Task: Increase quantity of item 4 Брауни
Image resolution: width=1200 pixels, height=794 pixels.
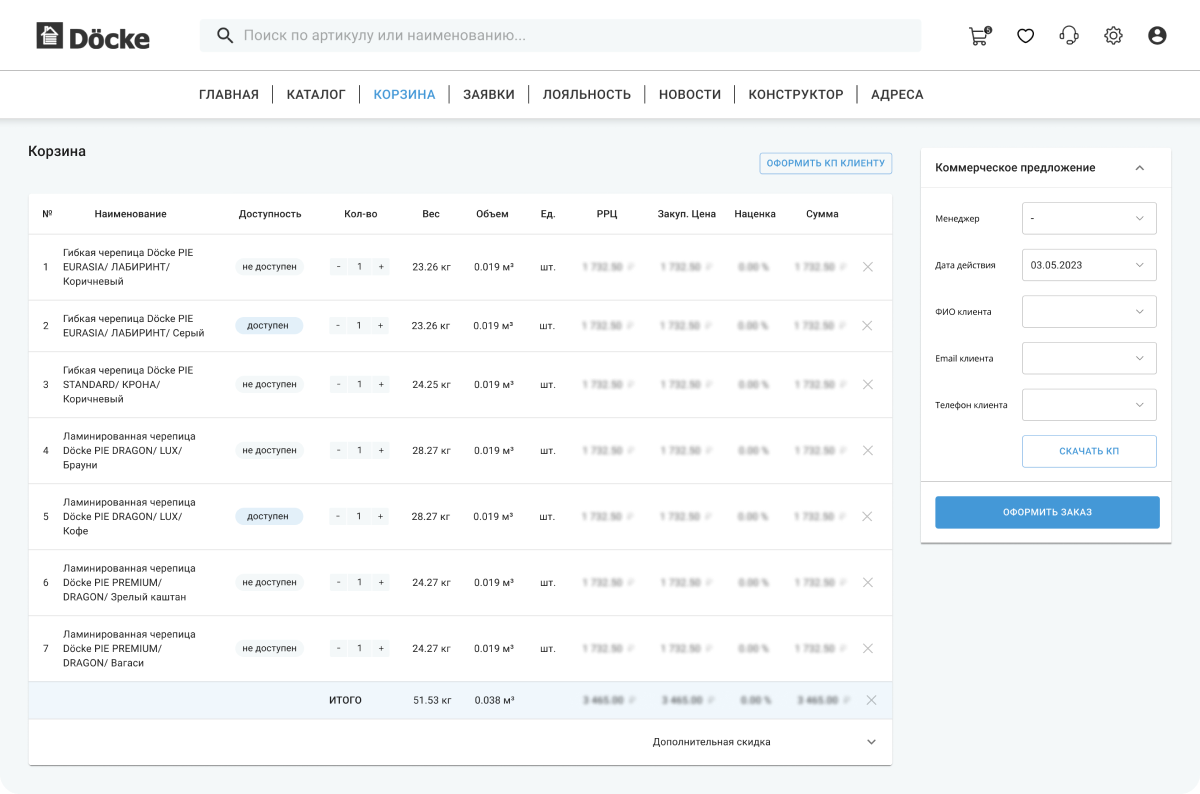Action: point(381,450)
